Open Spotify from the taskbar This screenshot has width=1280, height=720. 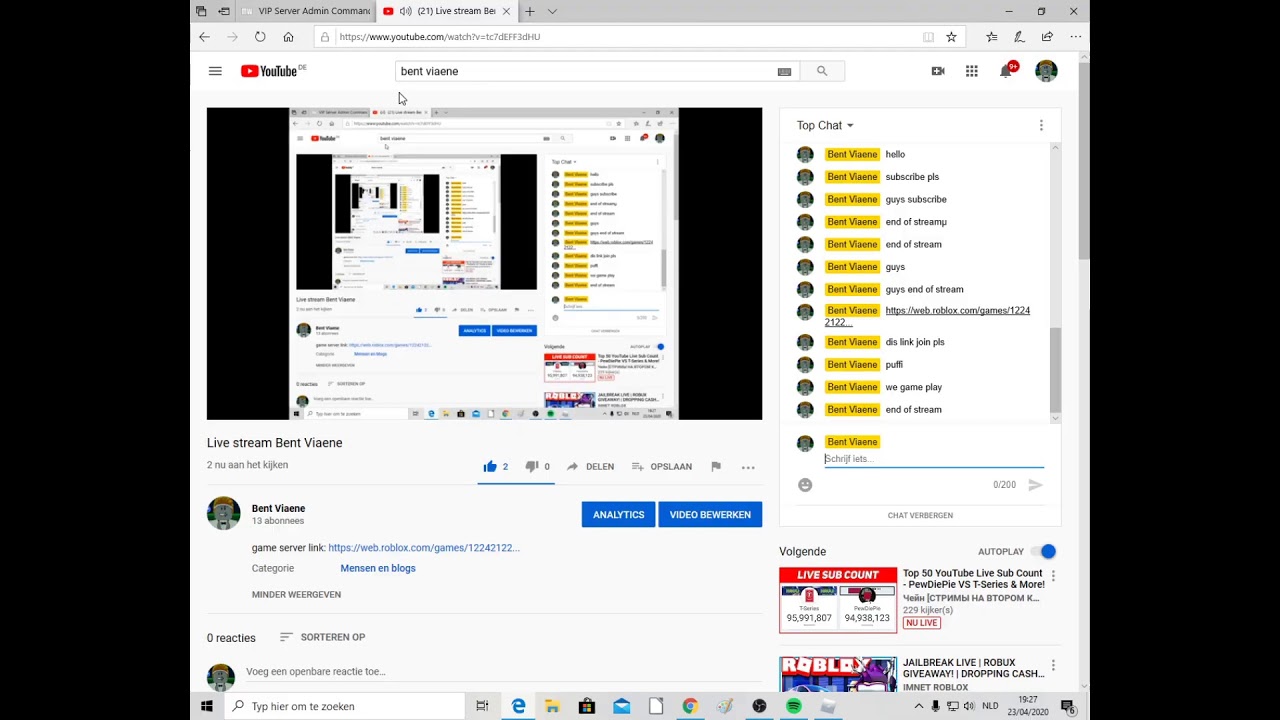794,706
